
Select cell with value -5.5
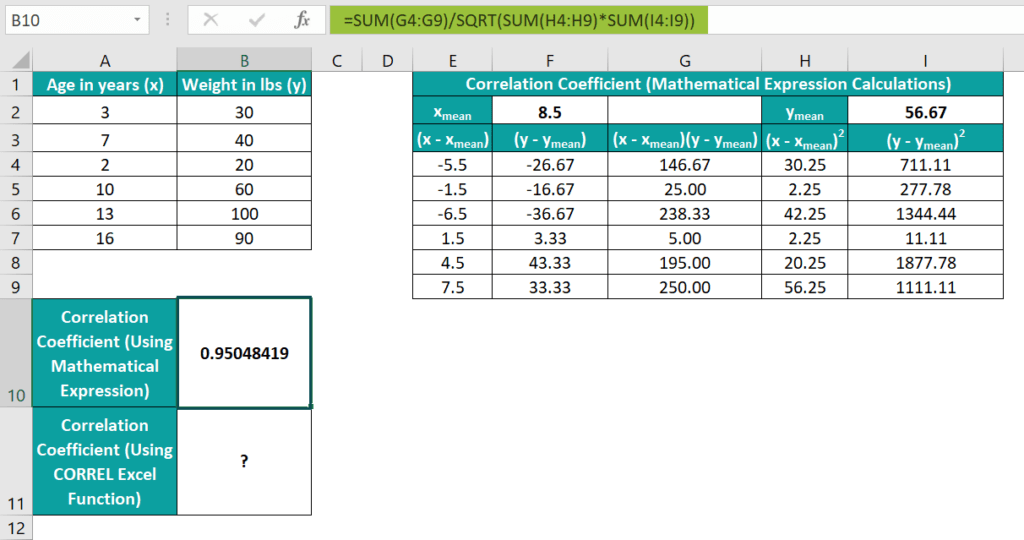pyautogui.click(x=452, y=165)
